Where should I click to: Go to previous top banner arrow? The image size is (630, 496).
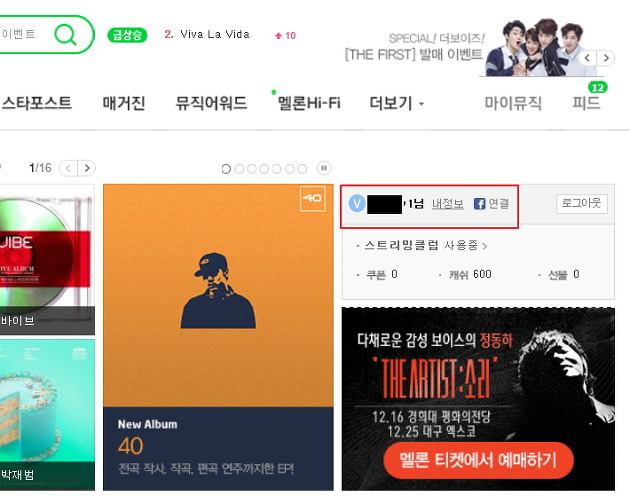587,58
